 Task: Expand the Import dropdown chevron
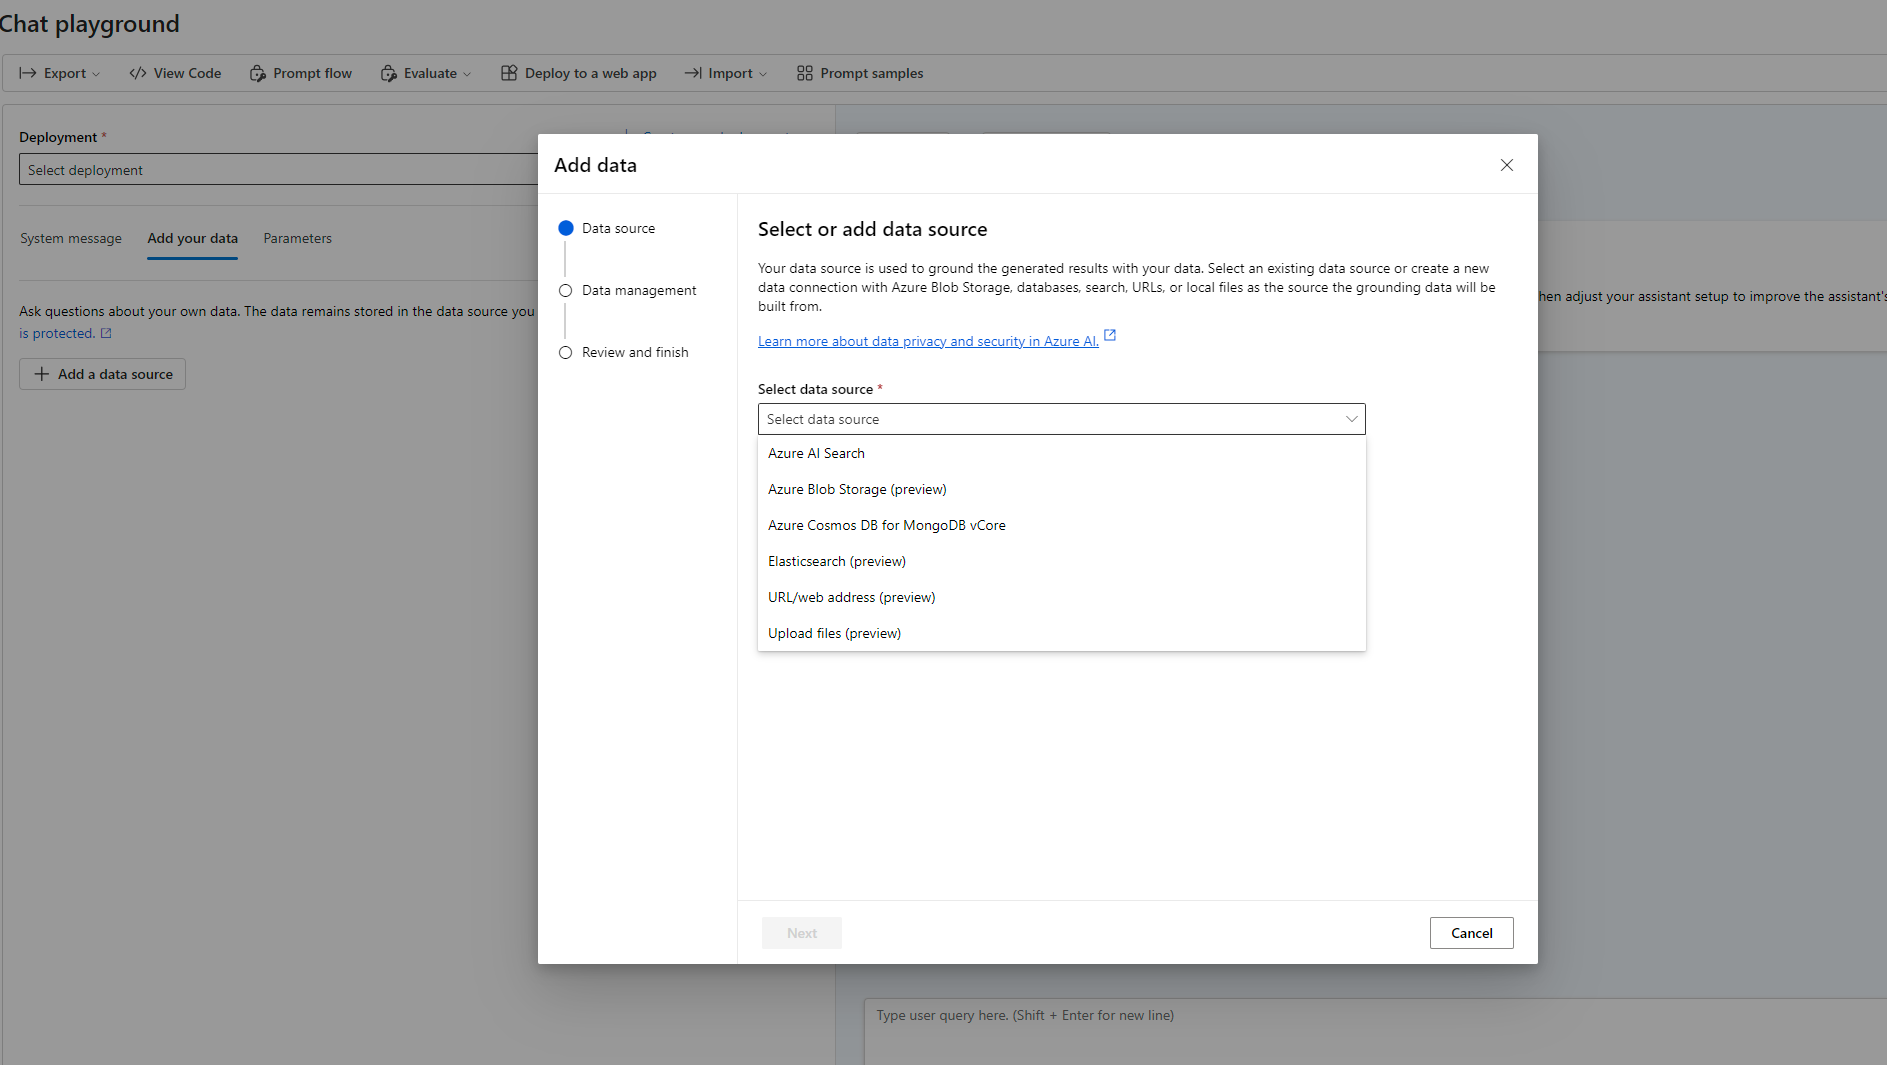pyautogui.click(x=763, y=74)
